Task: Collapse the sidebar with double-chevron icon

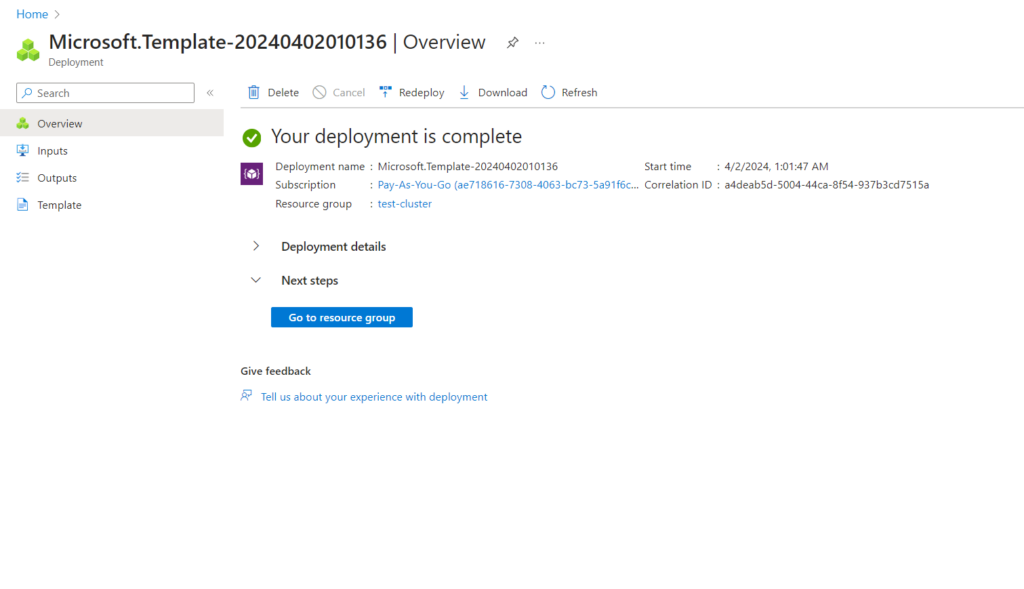Action: [x=210, y=93]
